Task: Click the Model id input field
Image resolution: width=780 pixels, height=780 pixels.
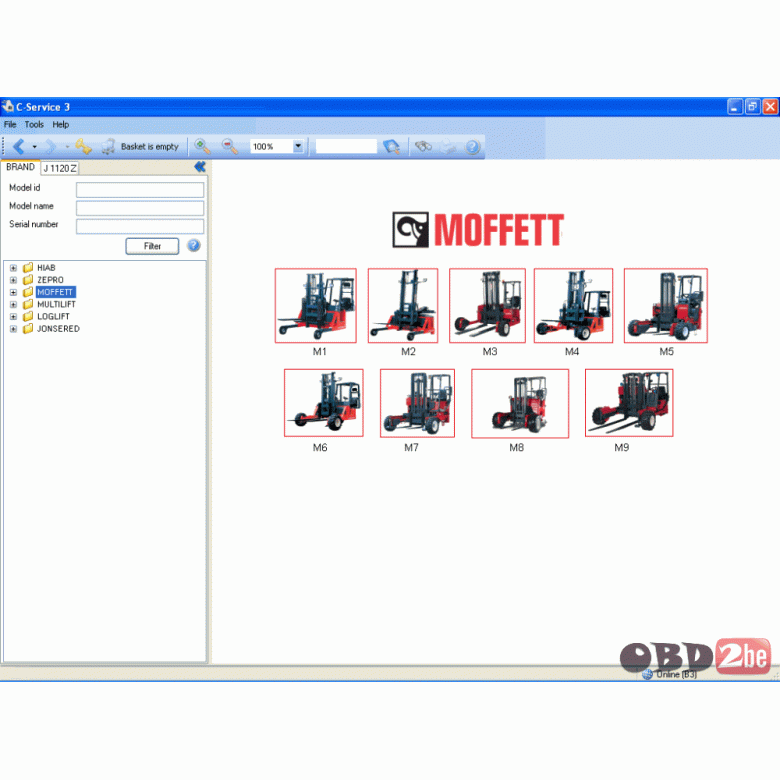Action: pos(140,190)
